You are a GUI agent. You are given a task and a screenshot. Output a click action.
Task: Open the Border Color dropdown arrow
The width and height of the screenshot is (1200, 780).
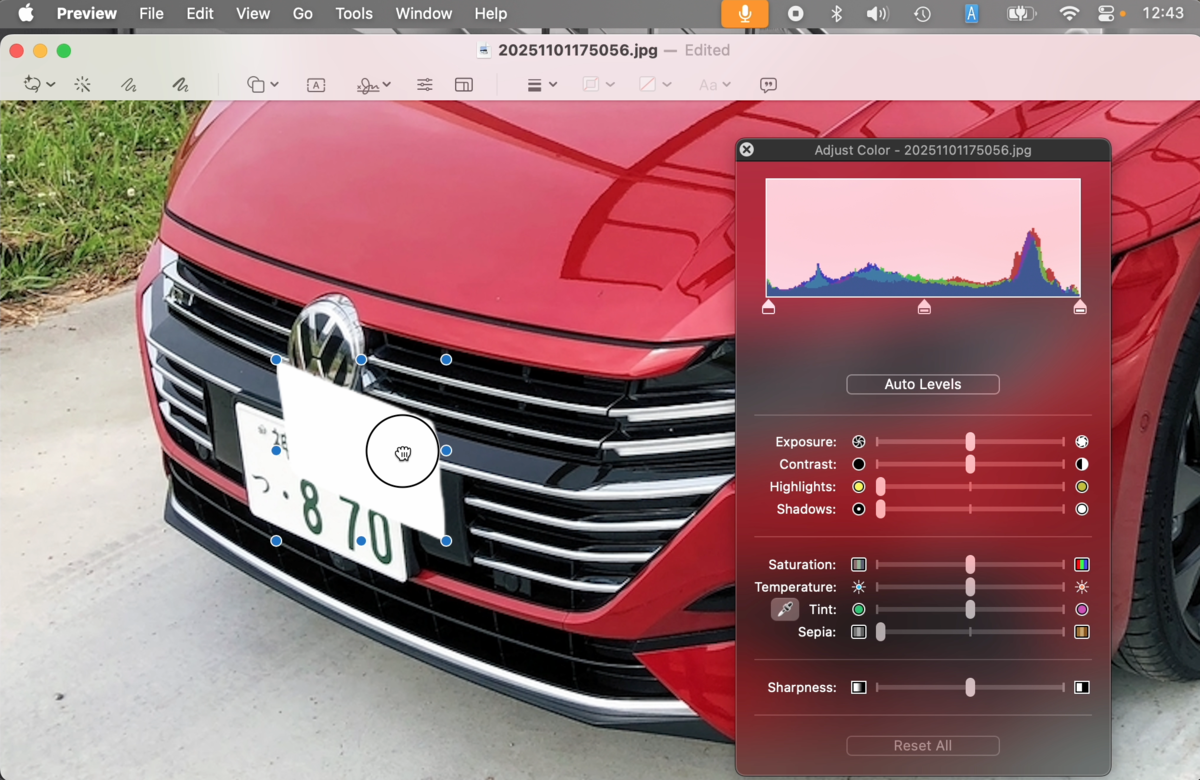tap(610, 85)
